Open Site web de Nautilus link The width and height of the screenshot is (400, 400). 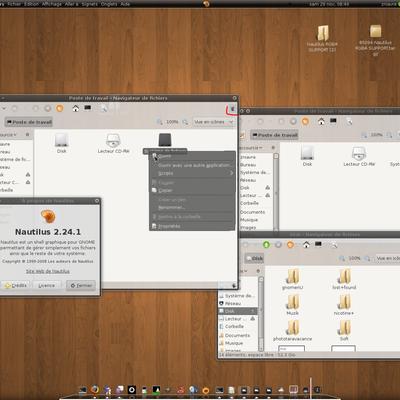tap(48, 271)
